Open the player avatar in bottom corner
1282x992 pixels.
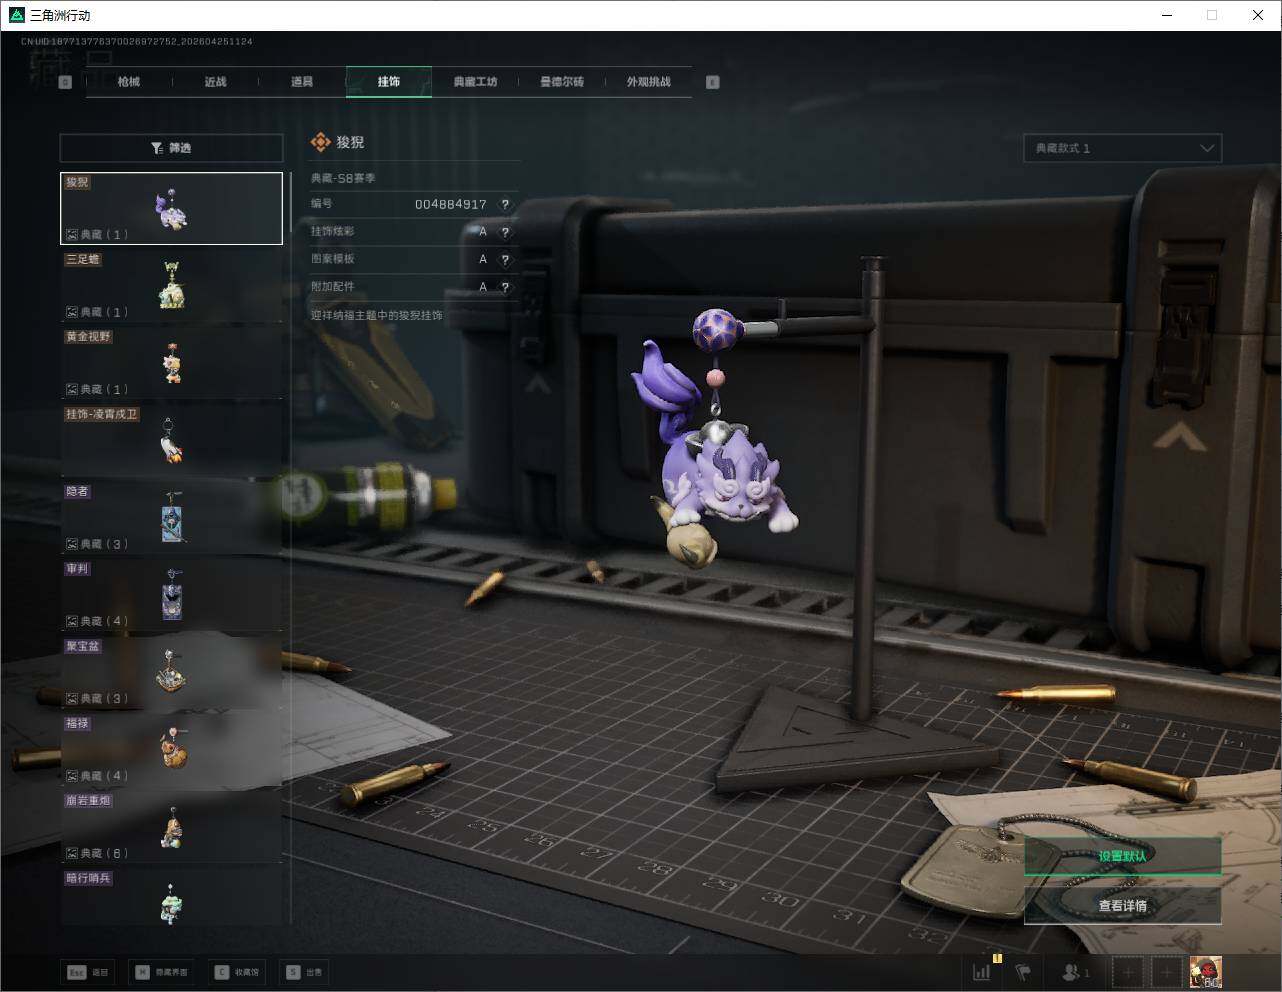click(x=1205, y=972)
